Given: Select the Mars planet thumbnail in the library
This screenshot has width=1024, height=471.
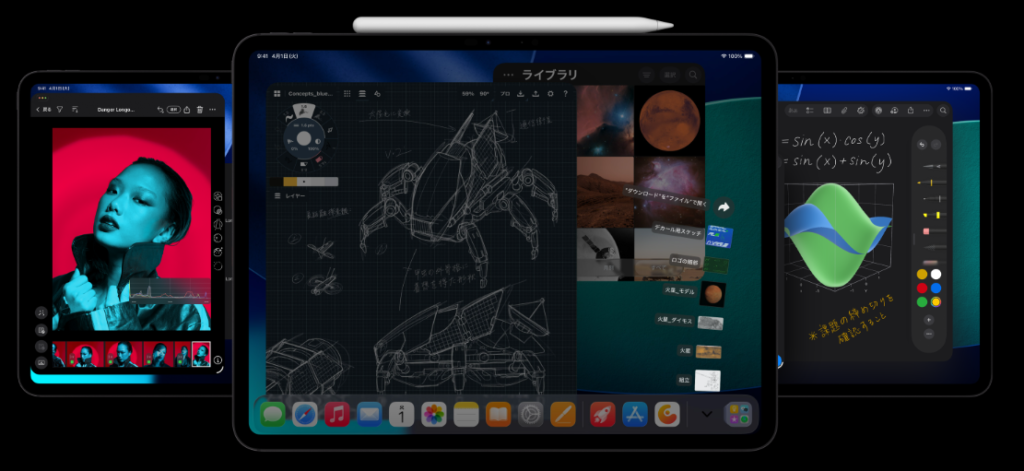Looking at the screenshot, I should tap(668, 119).
